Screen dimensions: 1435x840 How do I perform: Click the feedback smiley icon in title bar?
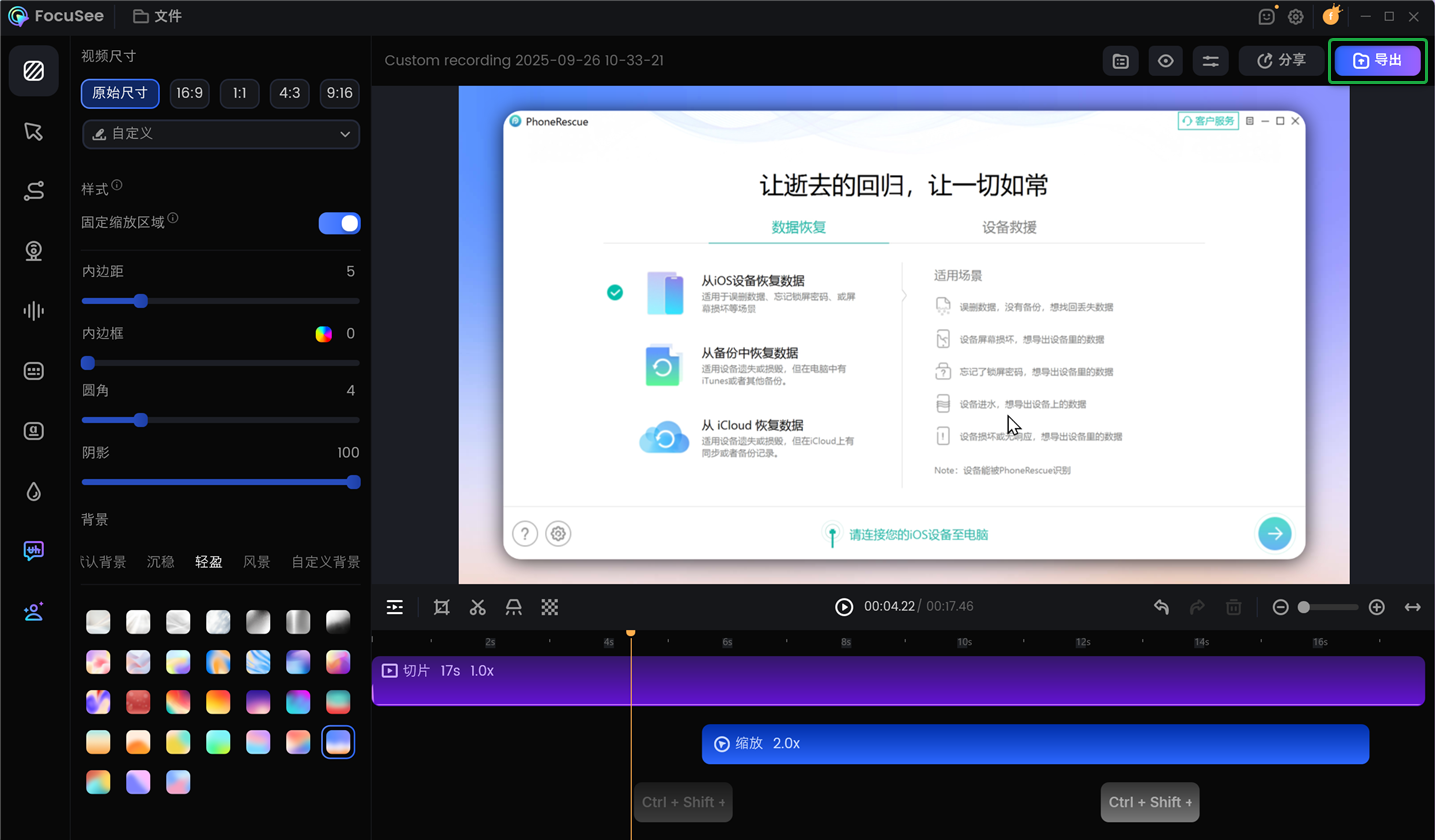pyautogui.click(x=1267, y=16)
